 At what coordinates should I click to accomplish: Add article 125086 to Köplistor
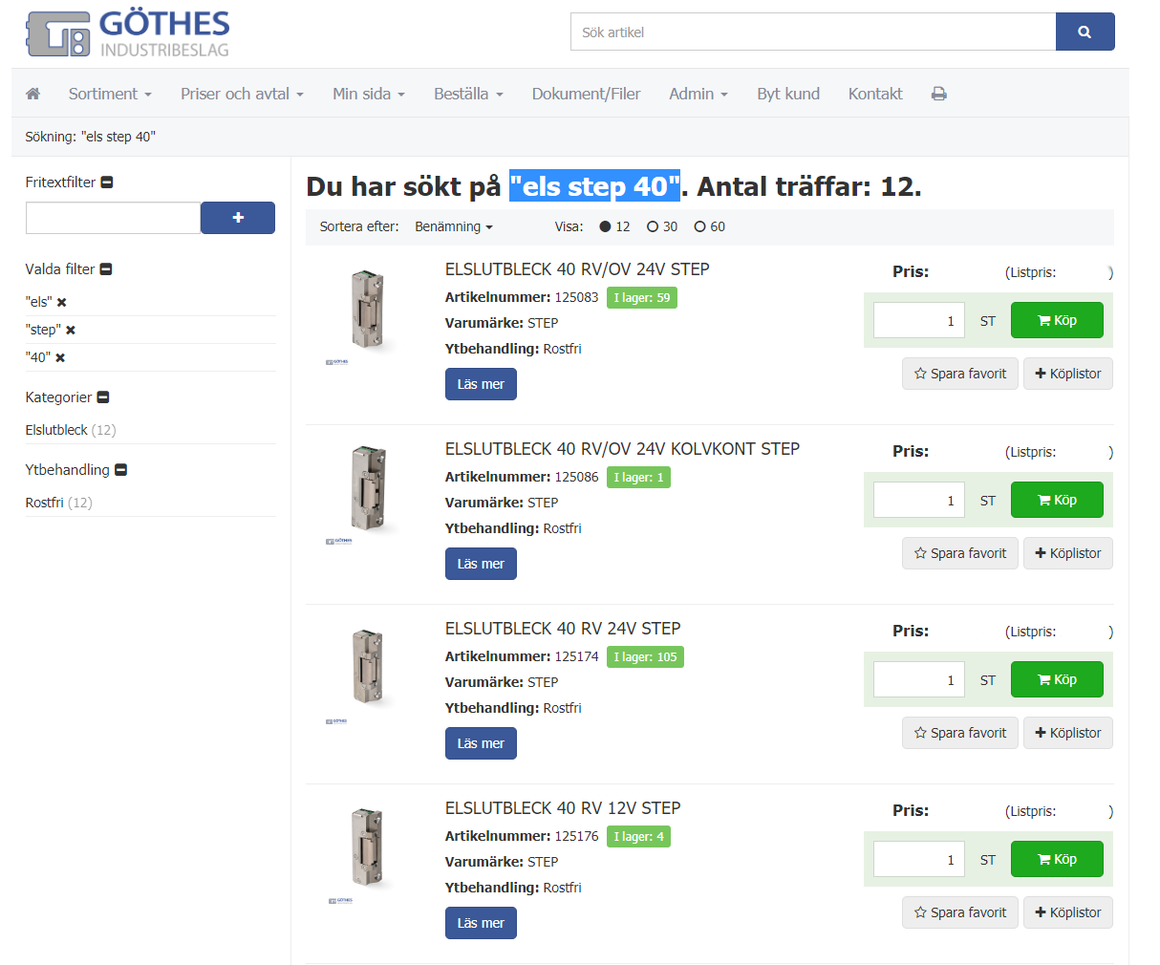[x=1068, y=554]
